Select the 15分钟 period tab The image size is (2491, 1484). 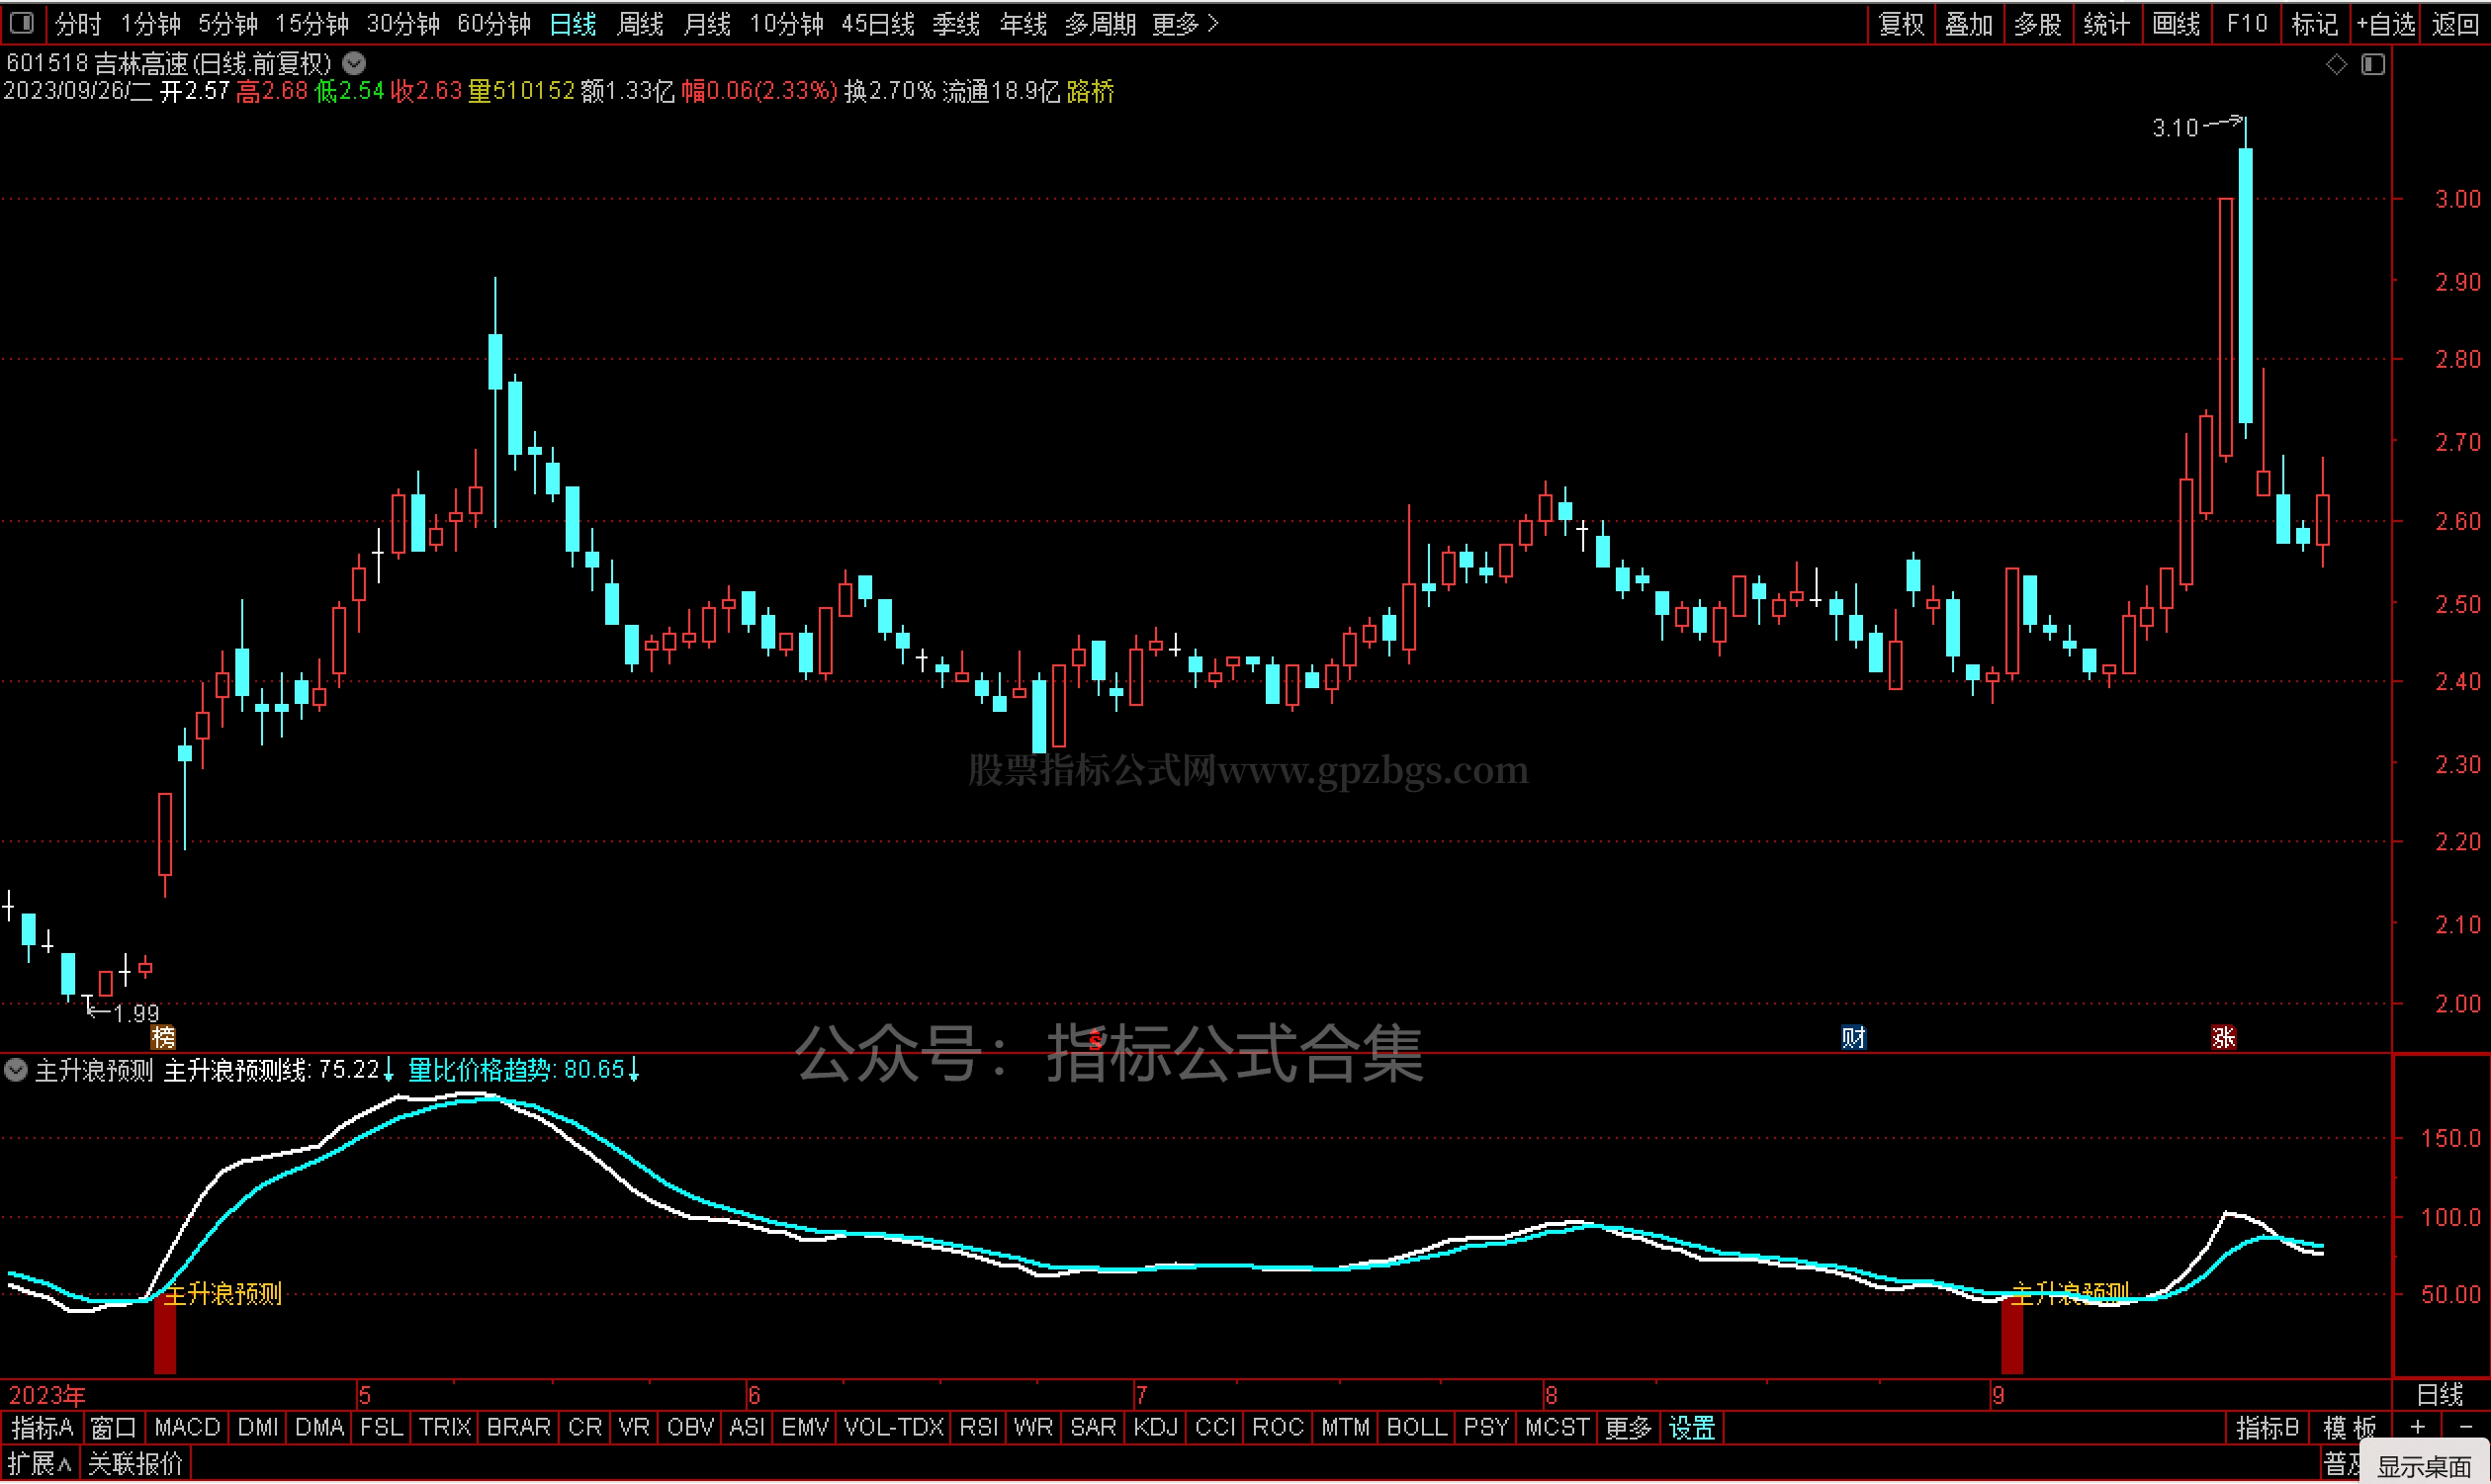point(312,23)
